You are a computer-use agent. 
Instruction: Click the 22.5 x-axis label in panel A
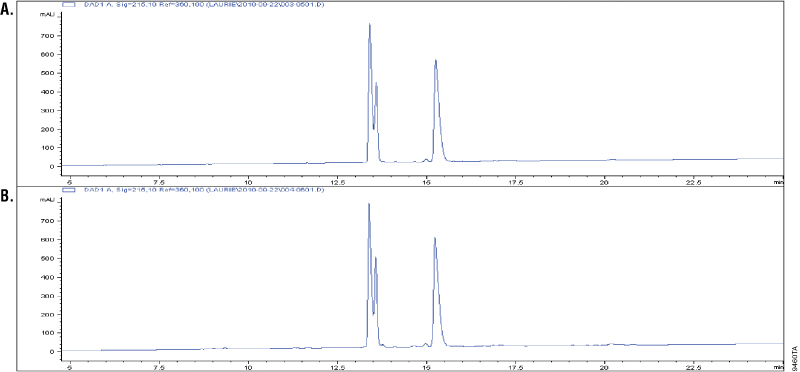click(x=693, y=181)
